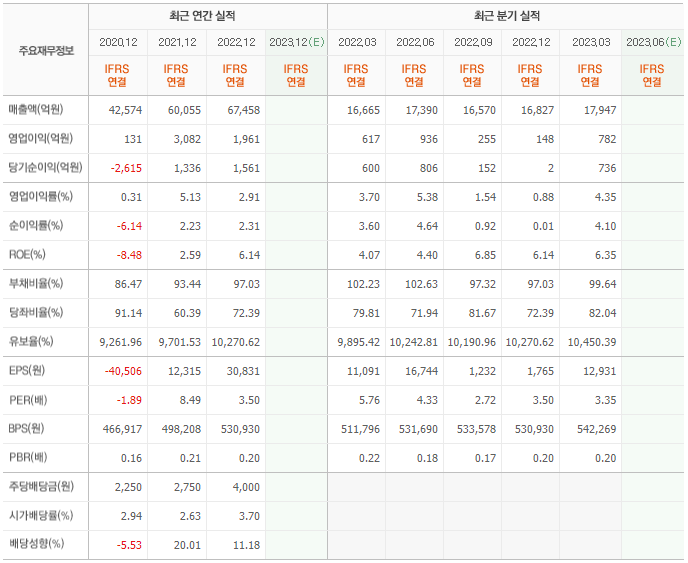
Task: Click the negative net margin -6.14
Action: tap(129, 226)
